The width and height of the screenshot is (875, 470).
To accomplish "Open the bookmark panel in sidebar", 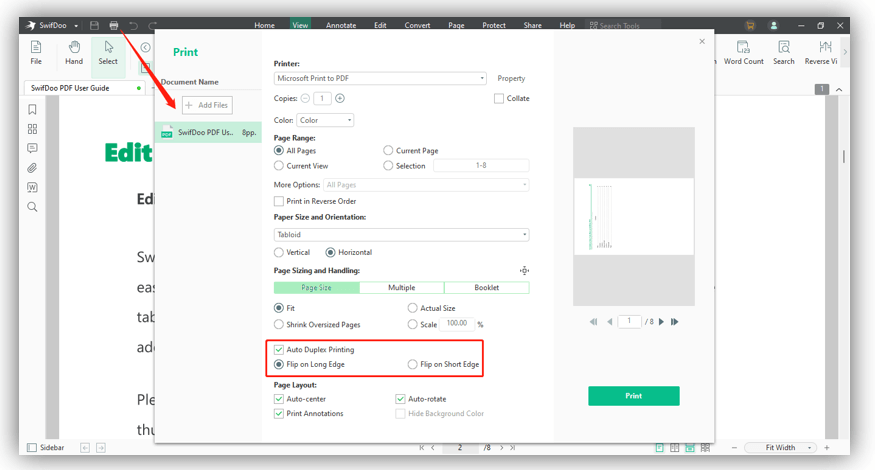I will click(32, 109).
